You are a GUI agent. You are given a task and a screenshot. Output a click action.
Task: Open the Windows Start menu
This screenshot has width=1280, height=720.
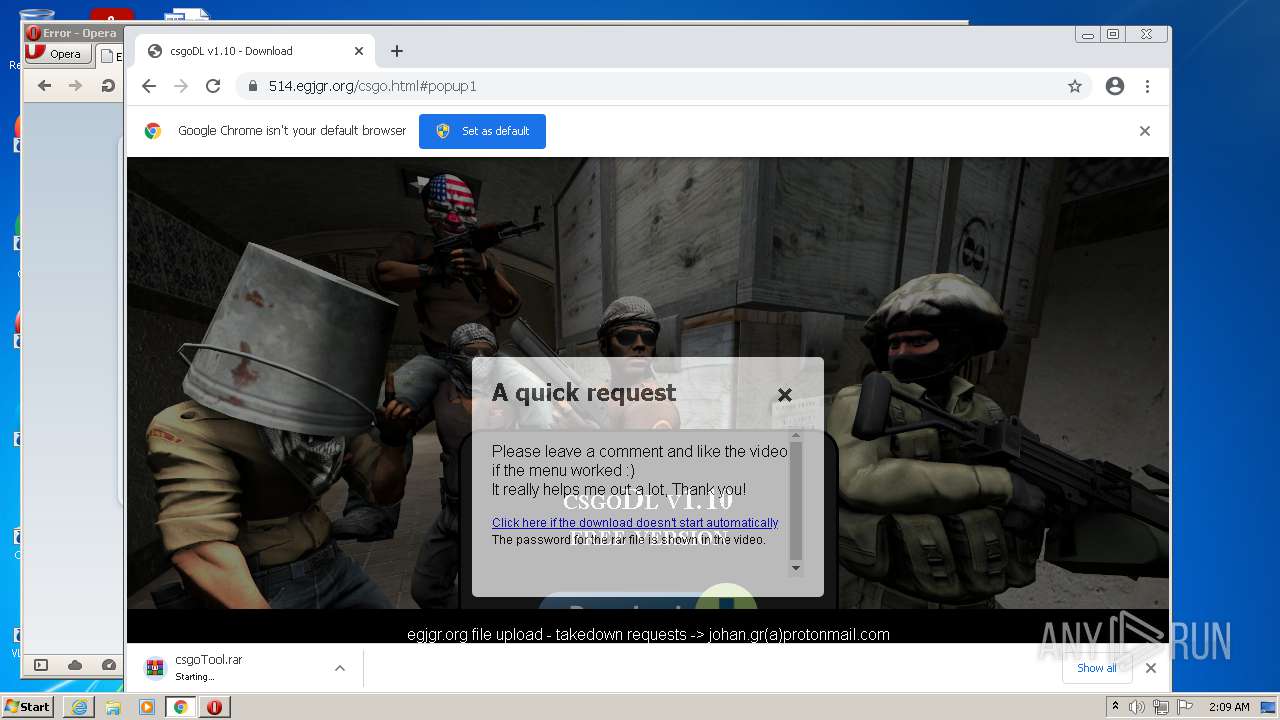coord(27,707)
